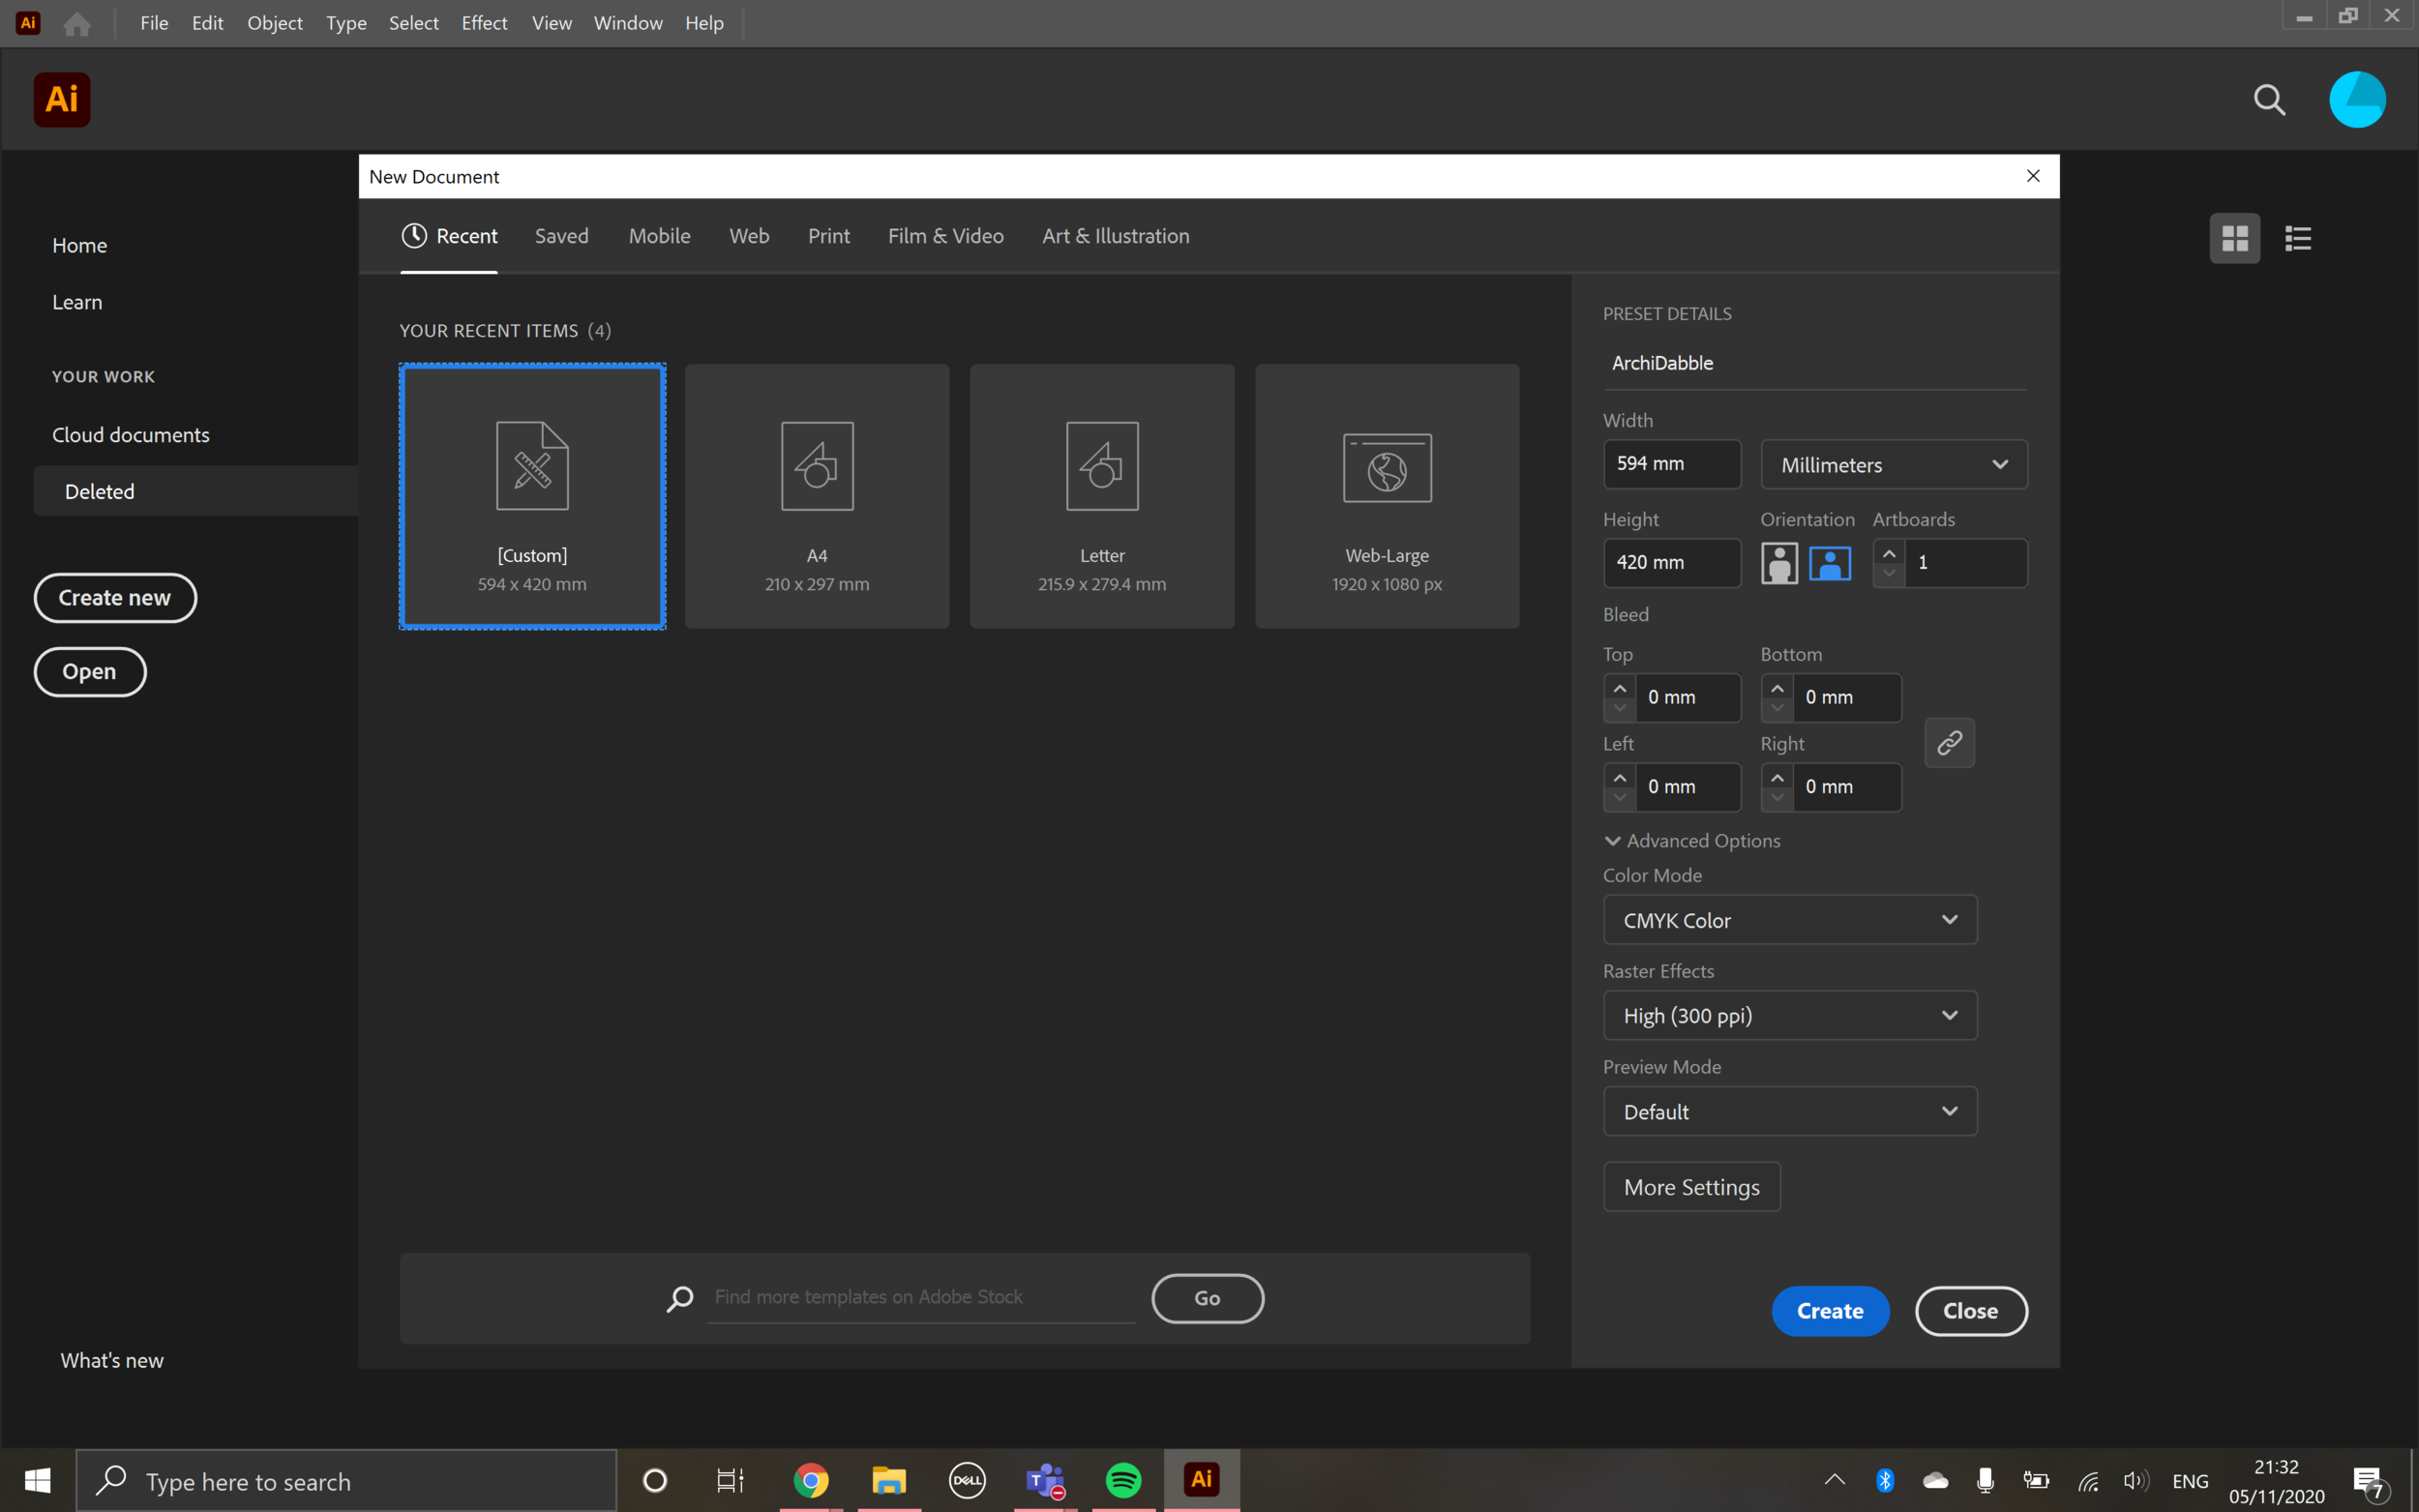Select portrait orientation icon
This screenshot has height=1512, width=2419.
tap(1779, 563)
